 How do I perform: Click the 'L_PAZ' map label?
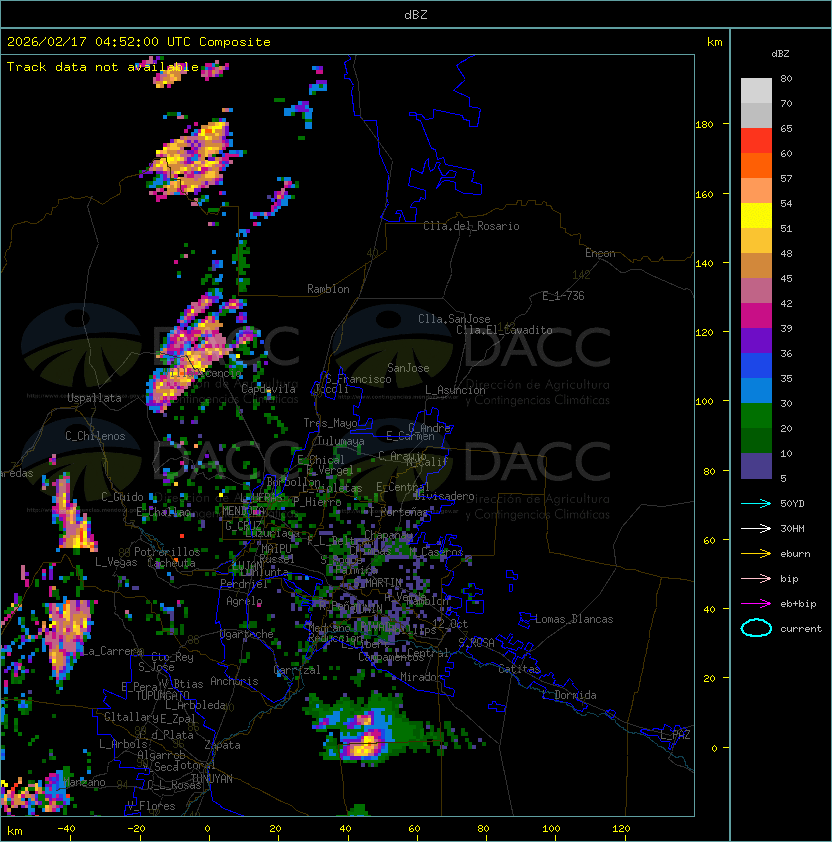(x=675, y=735)
